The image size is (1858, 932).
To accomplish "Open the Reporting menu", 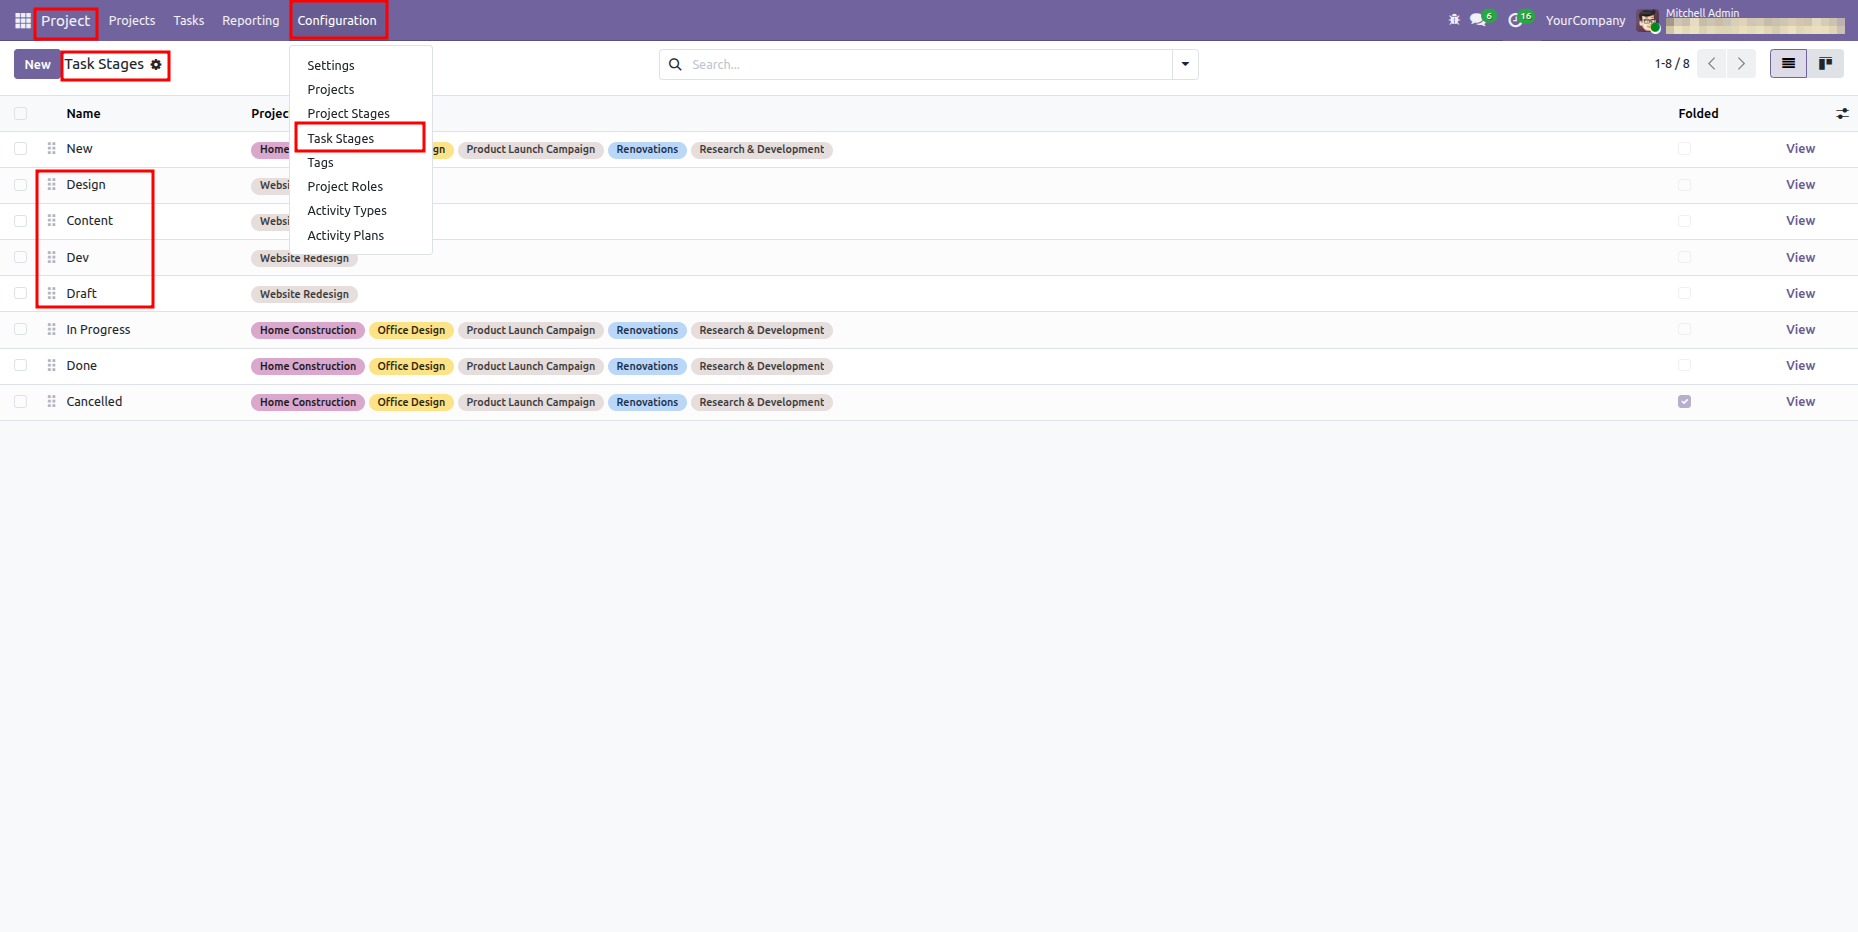I will point(250,20).
